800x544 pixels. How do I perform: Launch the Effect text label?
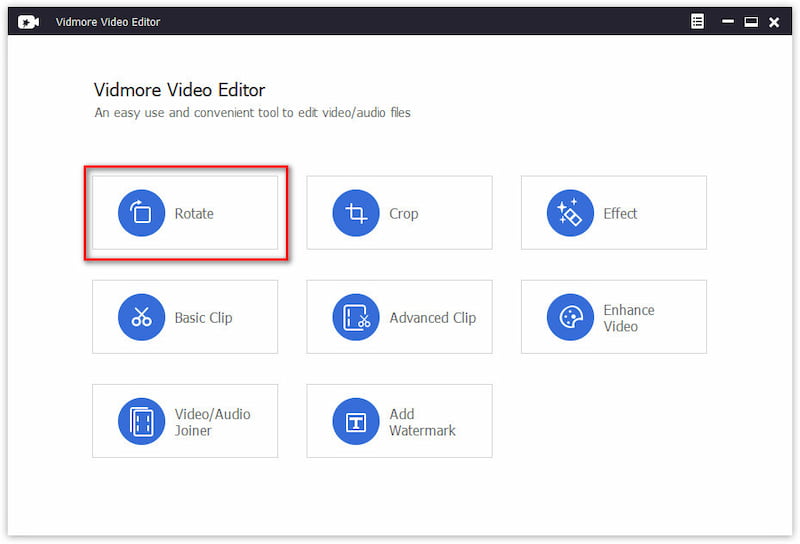[x=620, y=214]
